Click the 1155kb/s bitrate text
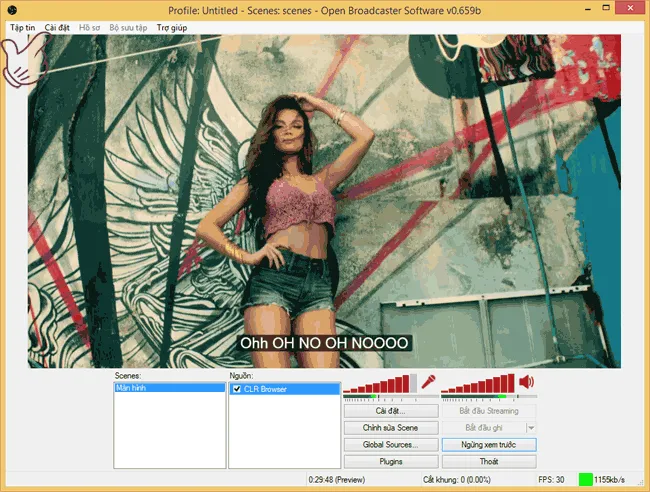The height and width of the screenshot is (492, 650). (609, 480)
